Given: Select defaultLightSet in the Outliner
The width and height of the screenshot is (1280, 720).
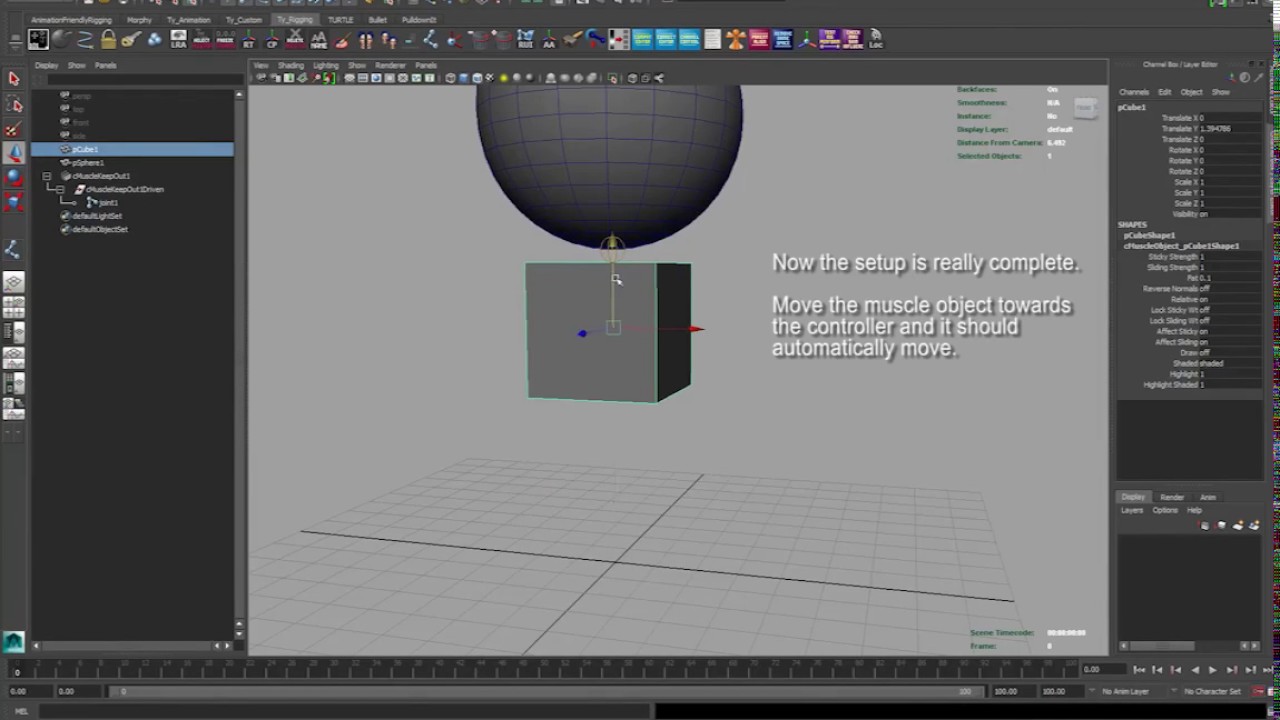Looking at the screenshot, I should (97, 216).
